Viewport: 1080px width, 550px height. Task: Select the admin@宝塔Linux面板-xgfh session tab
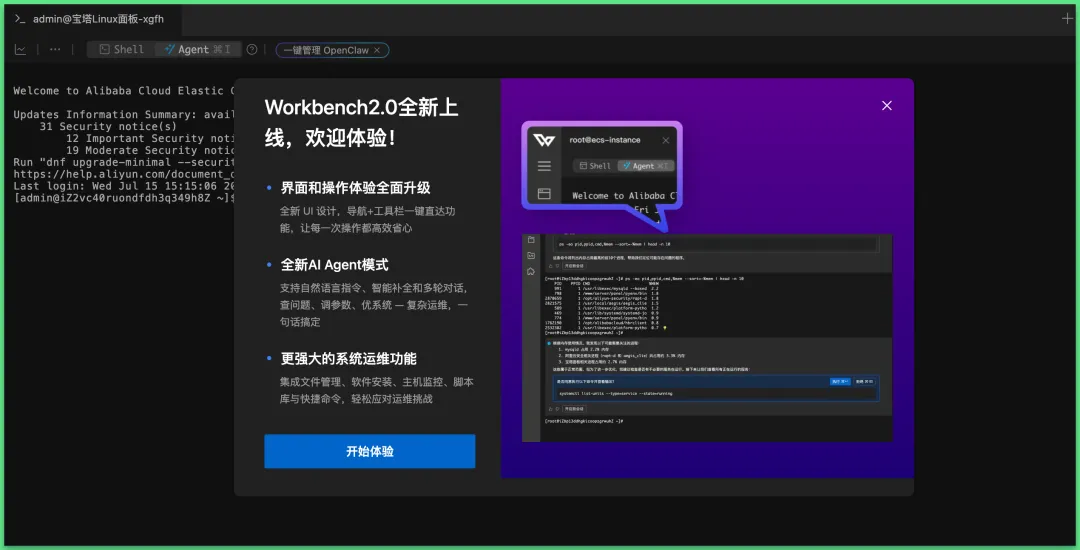coord(93,19)
